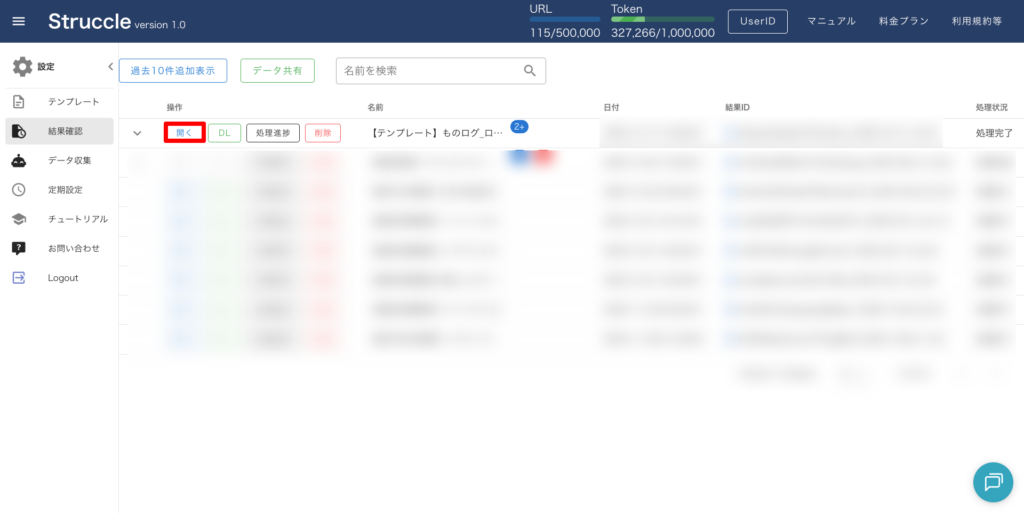Click the template document icon
Viewport: 1024px width, 513px height.
coord(19,102)
